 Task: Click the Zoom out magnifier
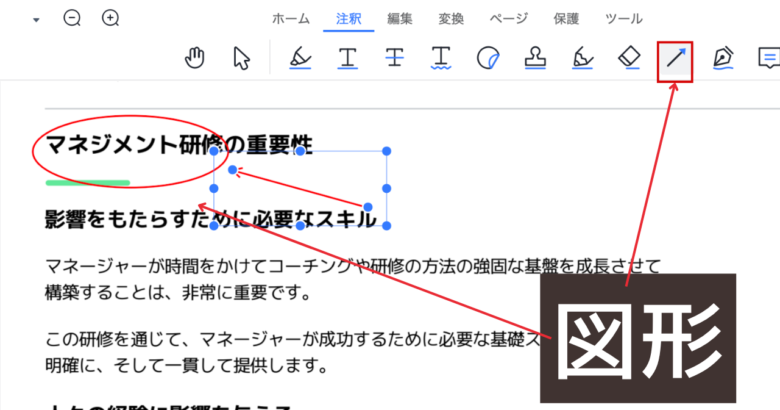point(72,18)
